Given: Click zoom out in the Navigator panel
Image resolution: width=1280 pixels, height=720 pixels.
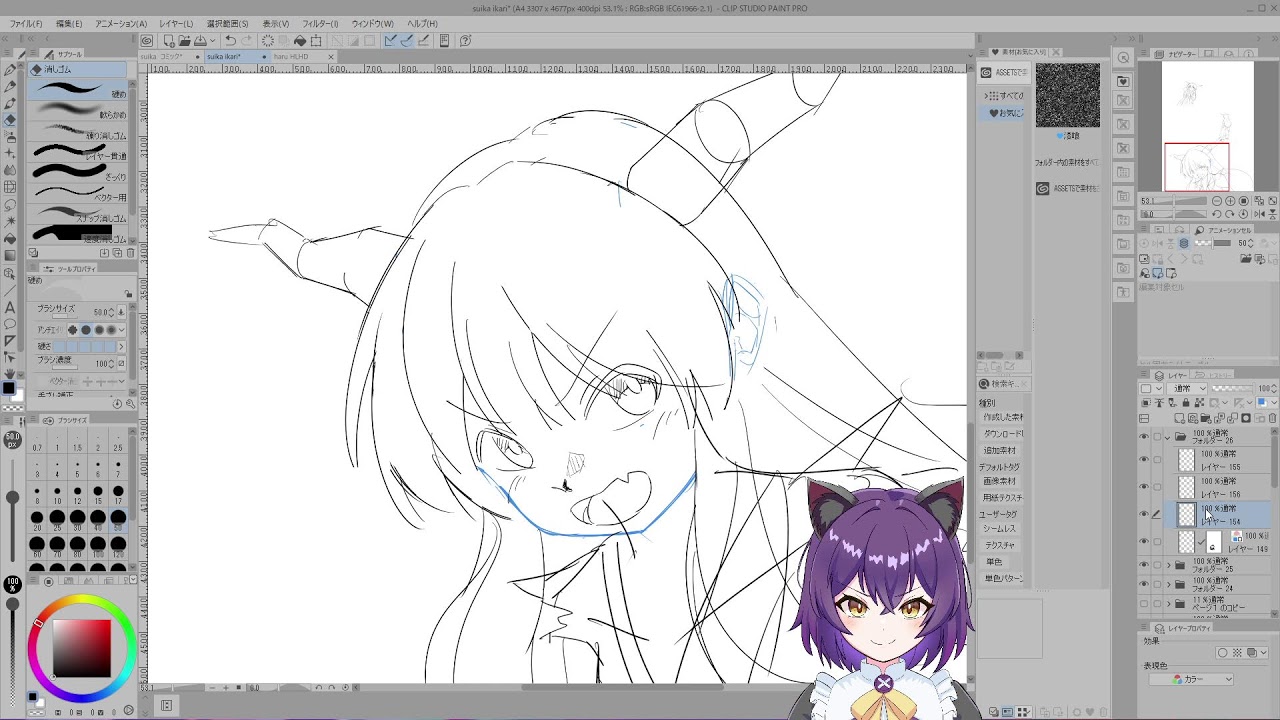Looking at the screenshot, I should click(1217, 201).
